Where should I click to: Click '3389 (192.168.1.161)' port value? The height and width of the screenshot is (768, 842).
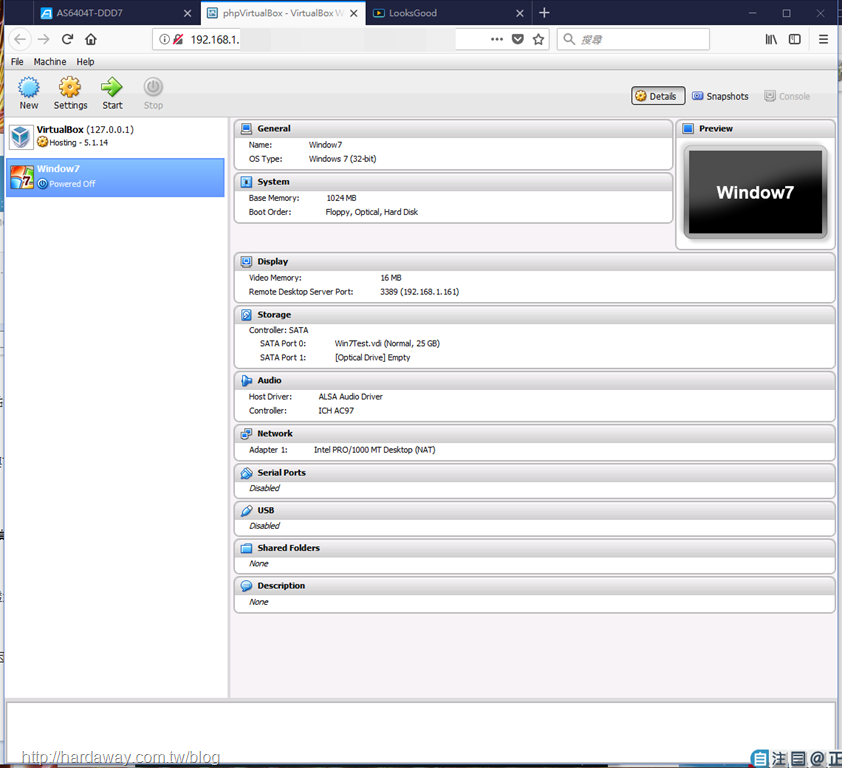point(419,292)
